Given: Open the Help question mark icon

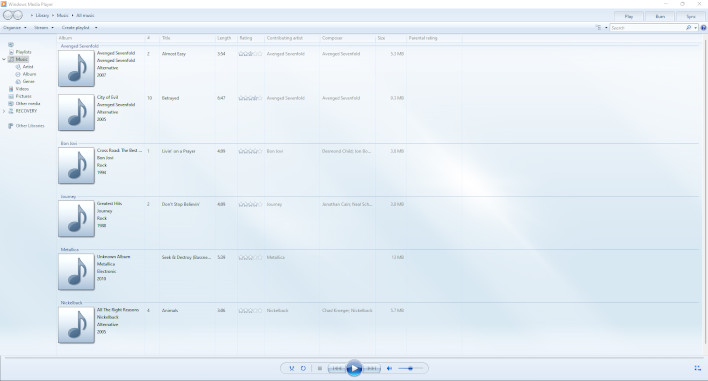Looking at the screenshot, I should coord(703,28).
